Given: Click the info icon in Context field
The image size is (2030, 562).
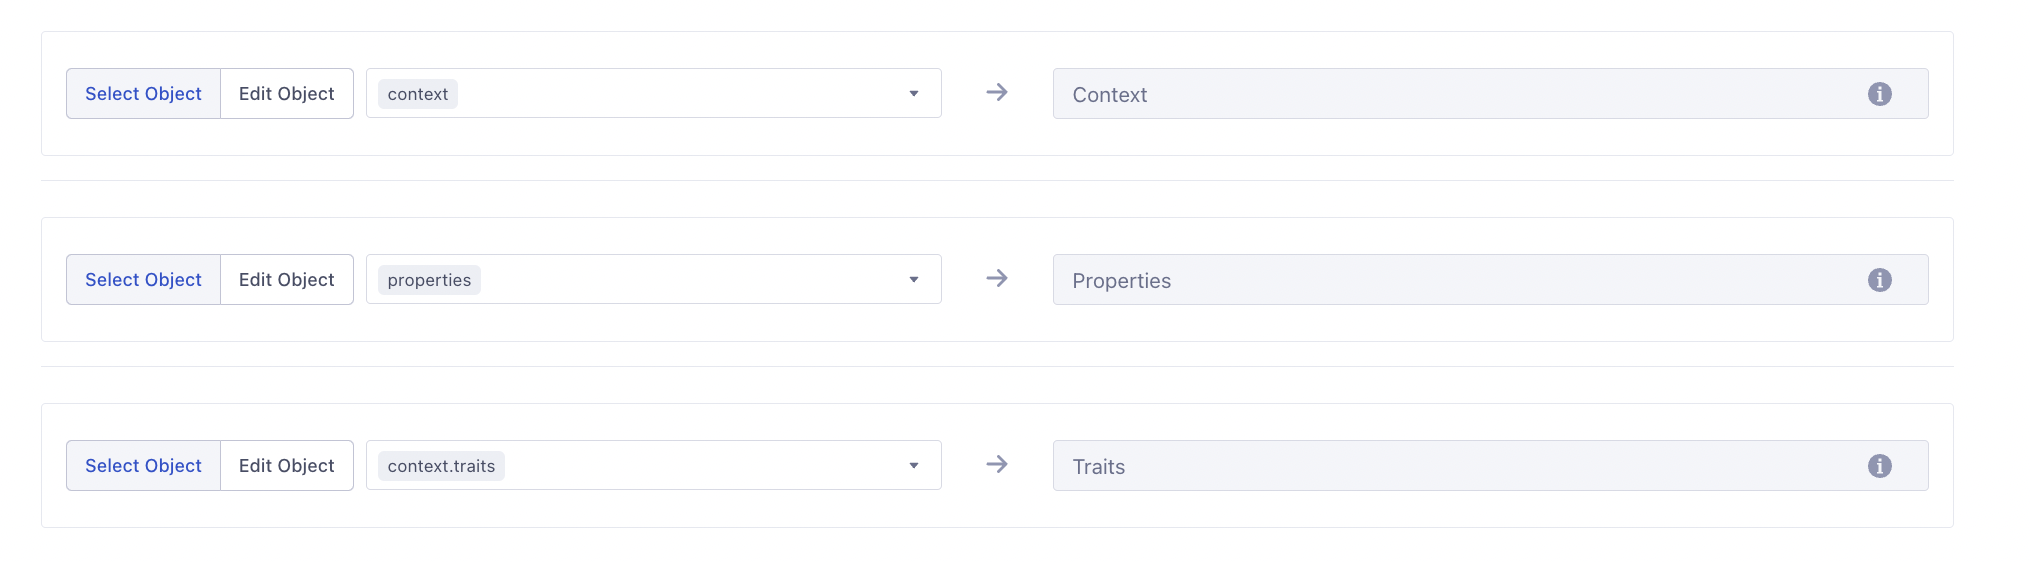Looking at the screenshot, I should pyautogui.click(x=1879, y=94).
